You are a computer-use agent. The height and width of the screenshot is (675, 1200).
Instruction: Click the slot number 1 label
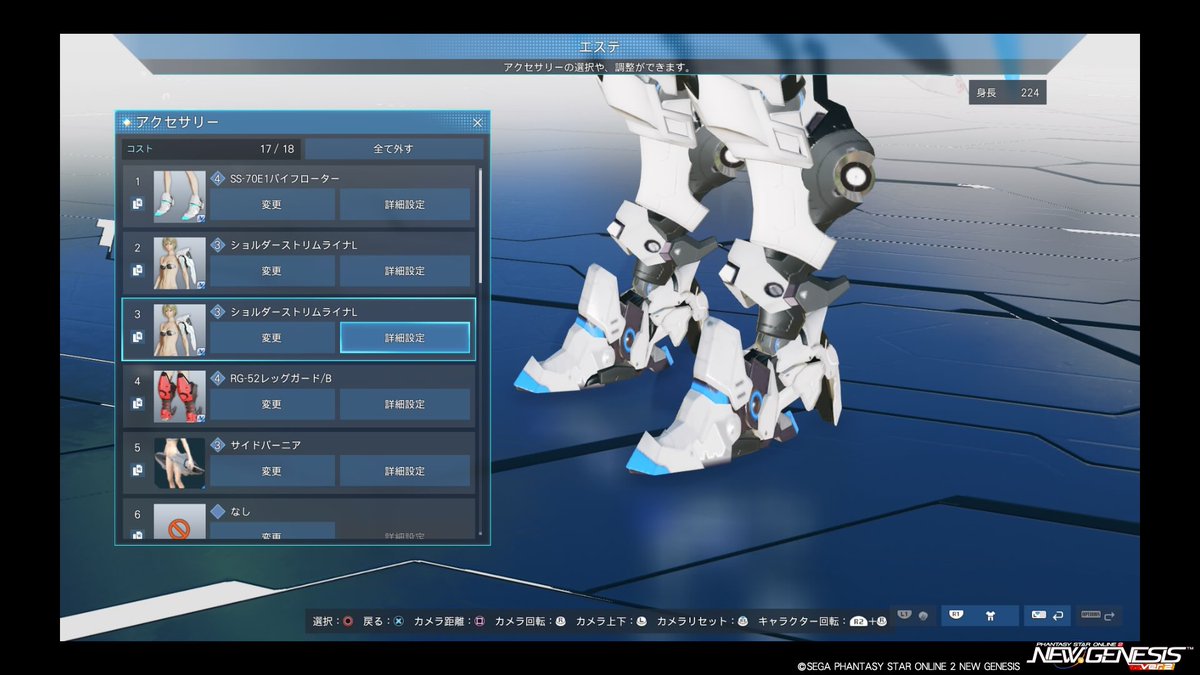pos(138,180)
